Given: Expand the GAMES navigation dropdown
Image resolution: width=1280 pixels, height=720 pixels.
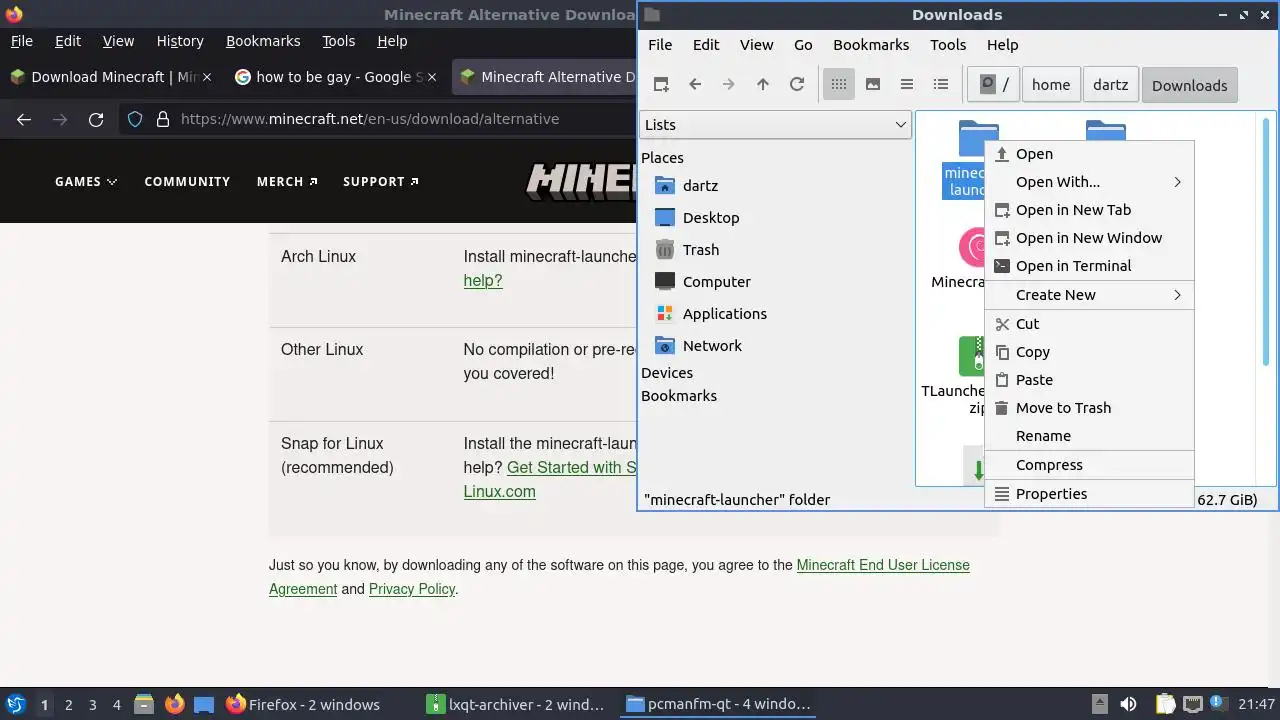Looking at the screenshot, I should pos(86,181).
